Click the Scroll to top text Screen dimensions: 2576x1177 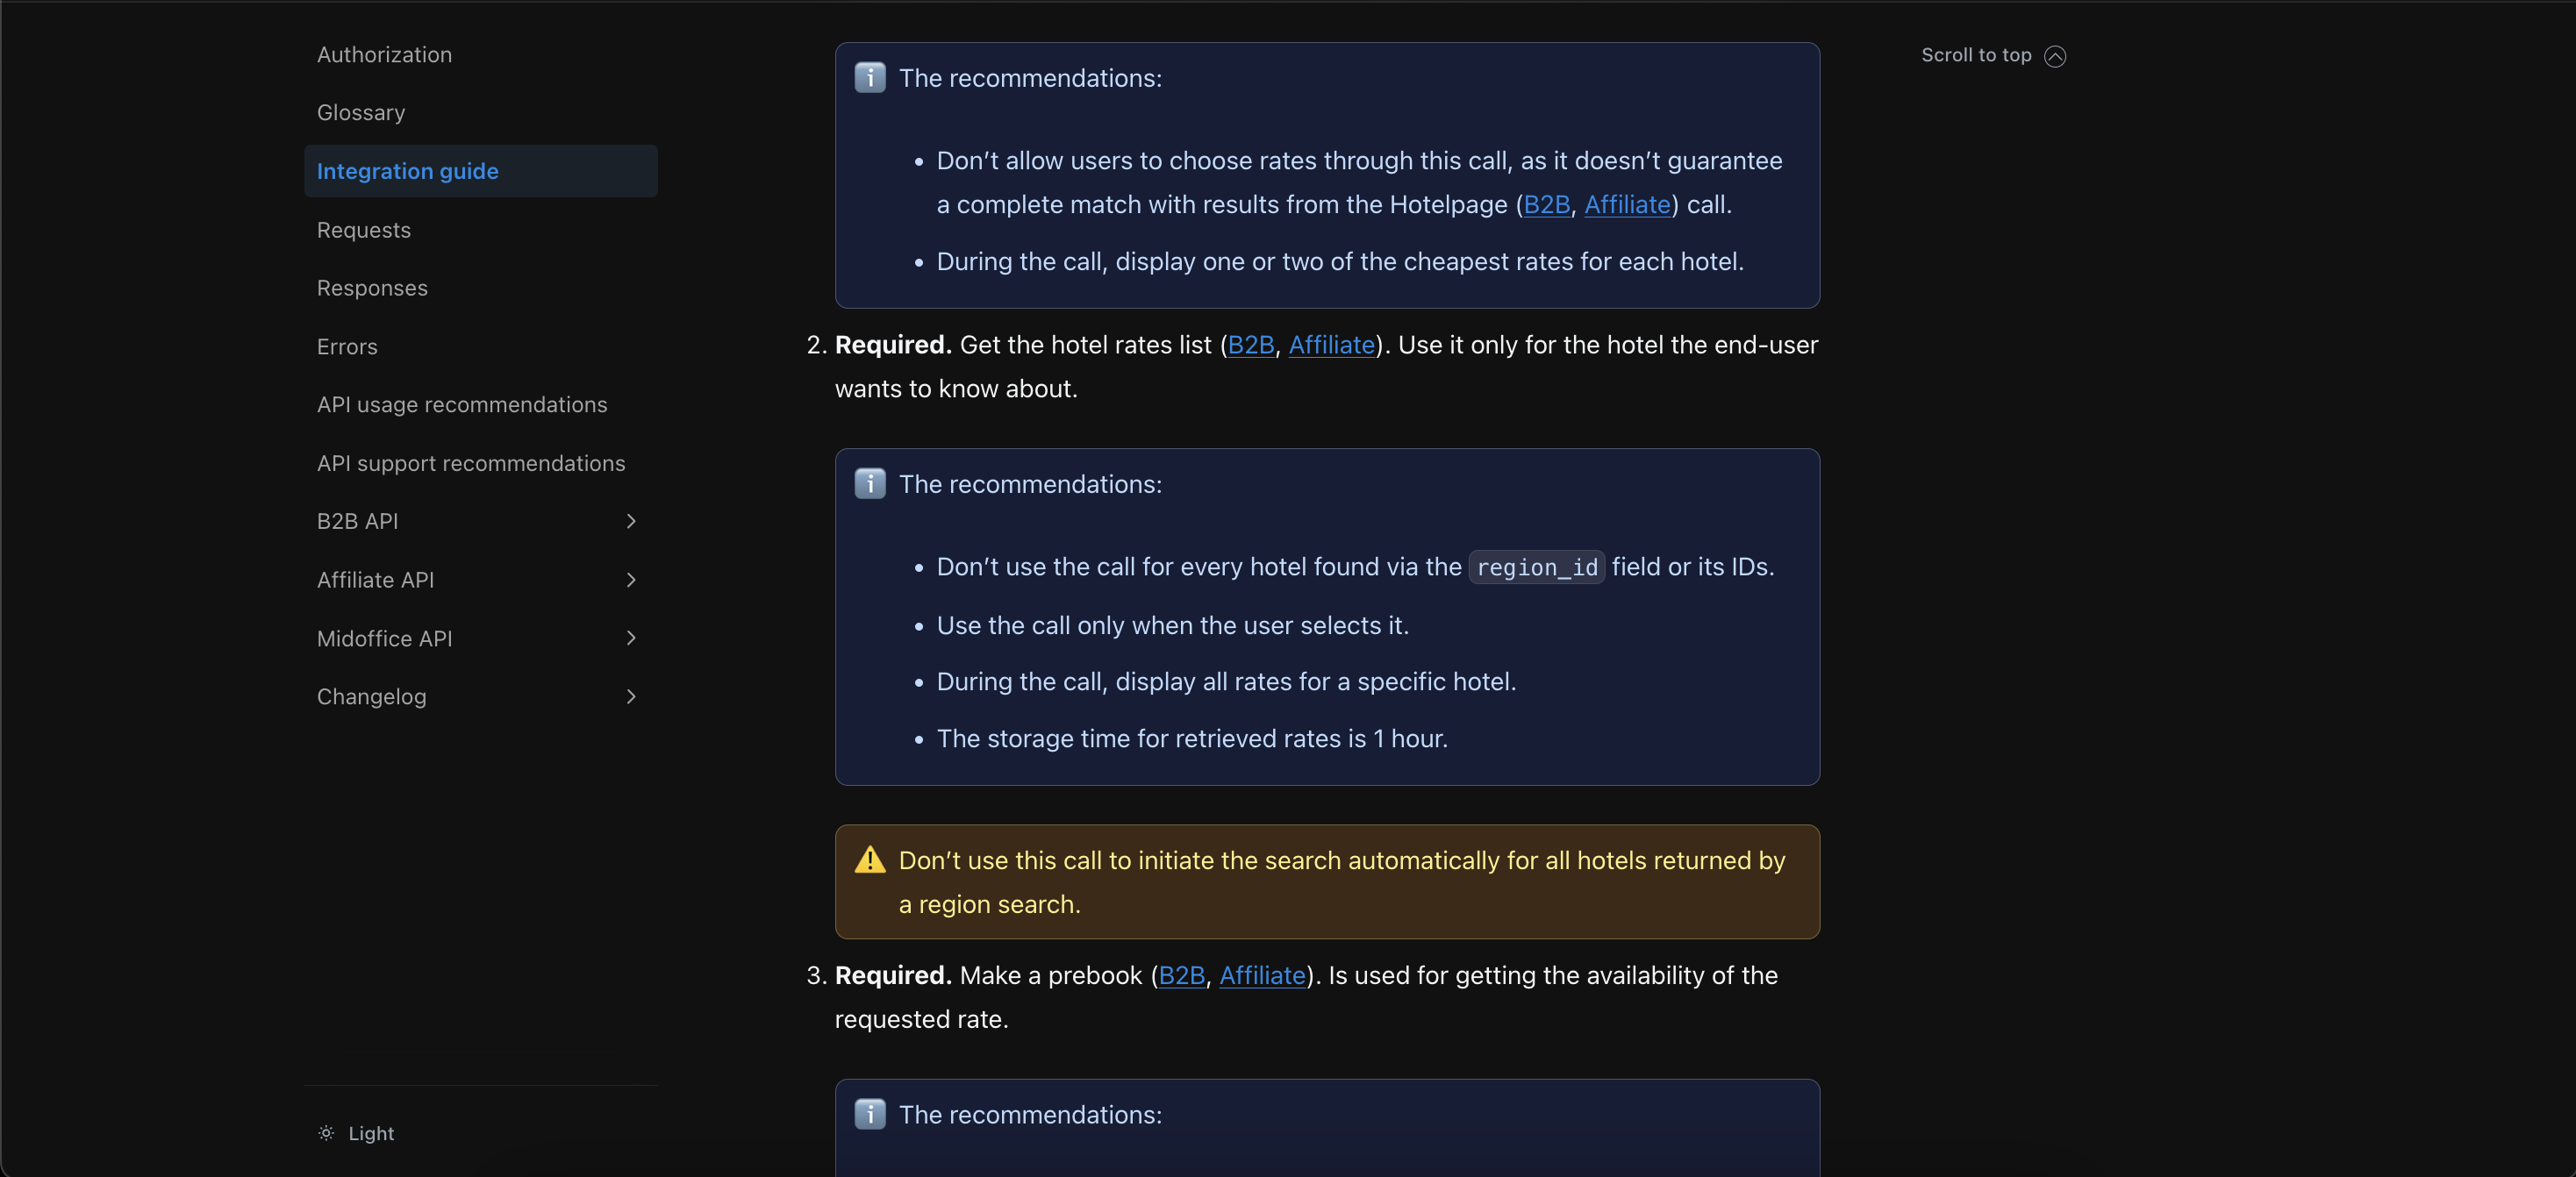click(x=1975, y=56)
